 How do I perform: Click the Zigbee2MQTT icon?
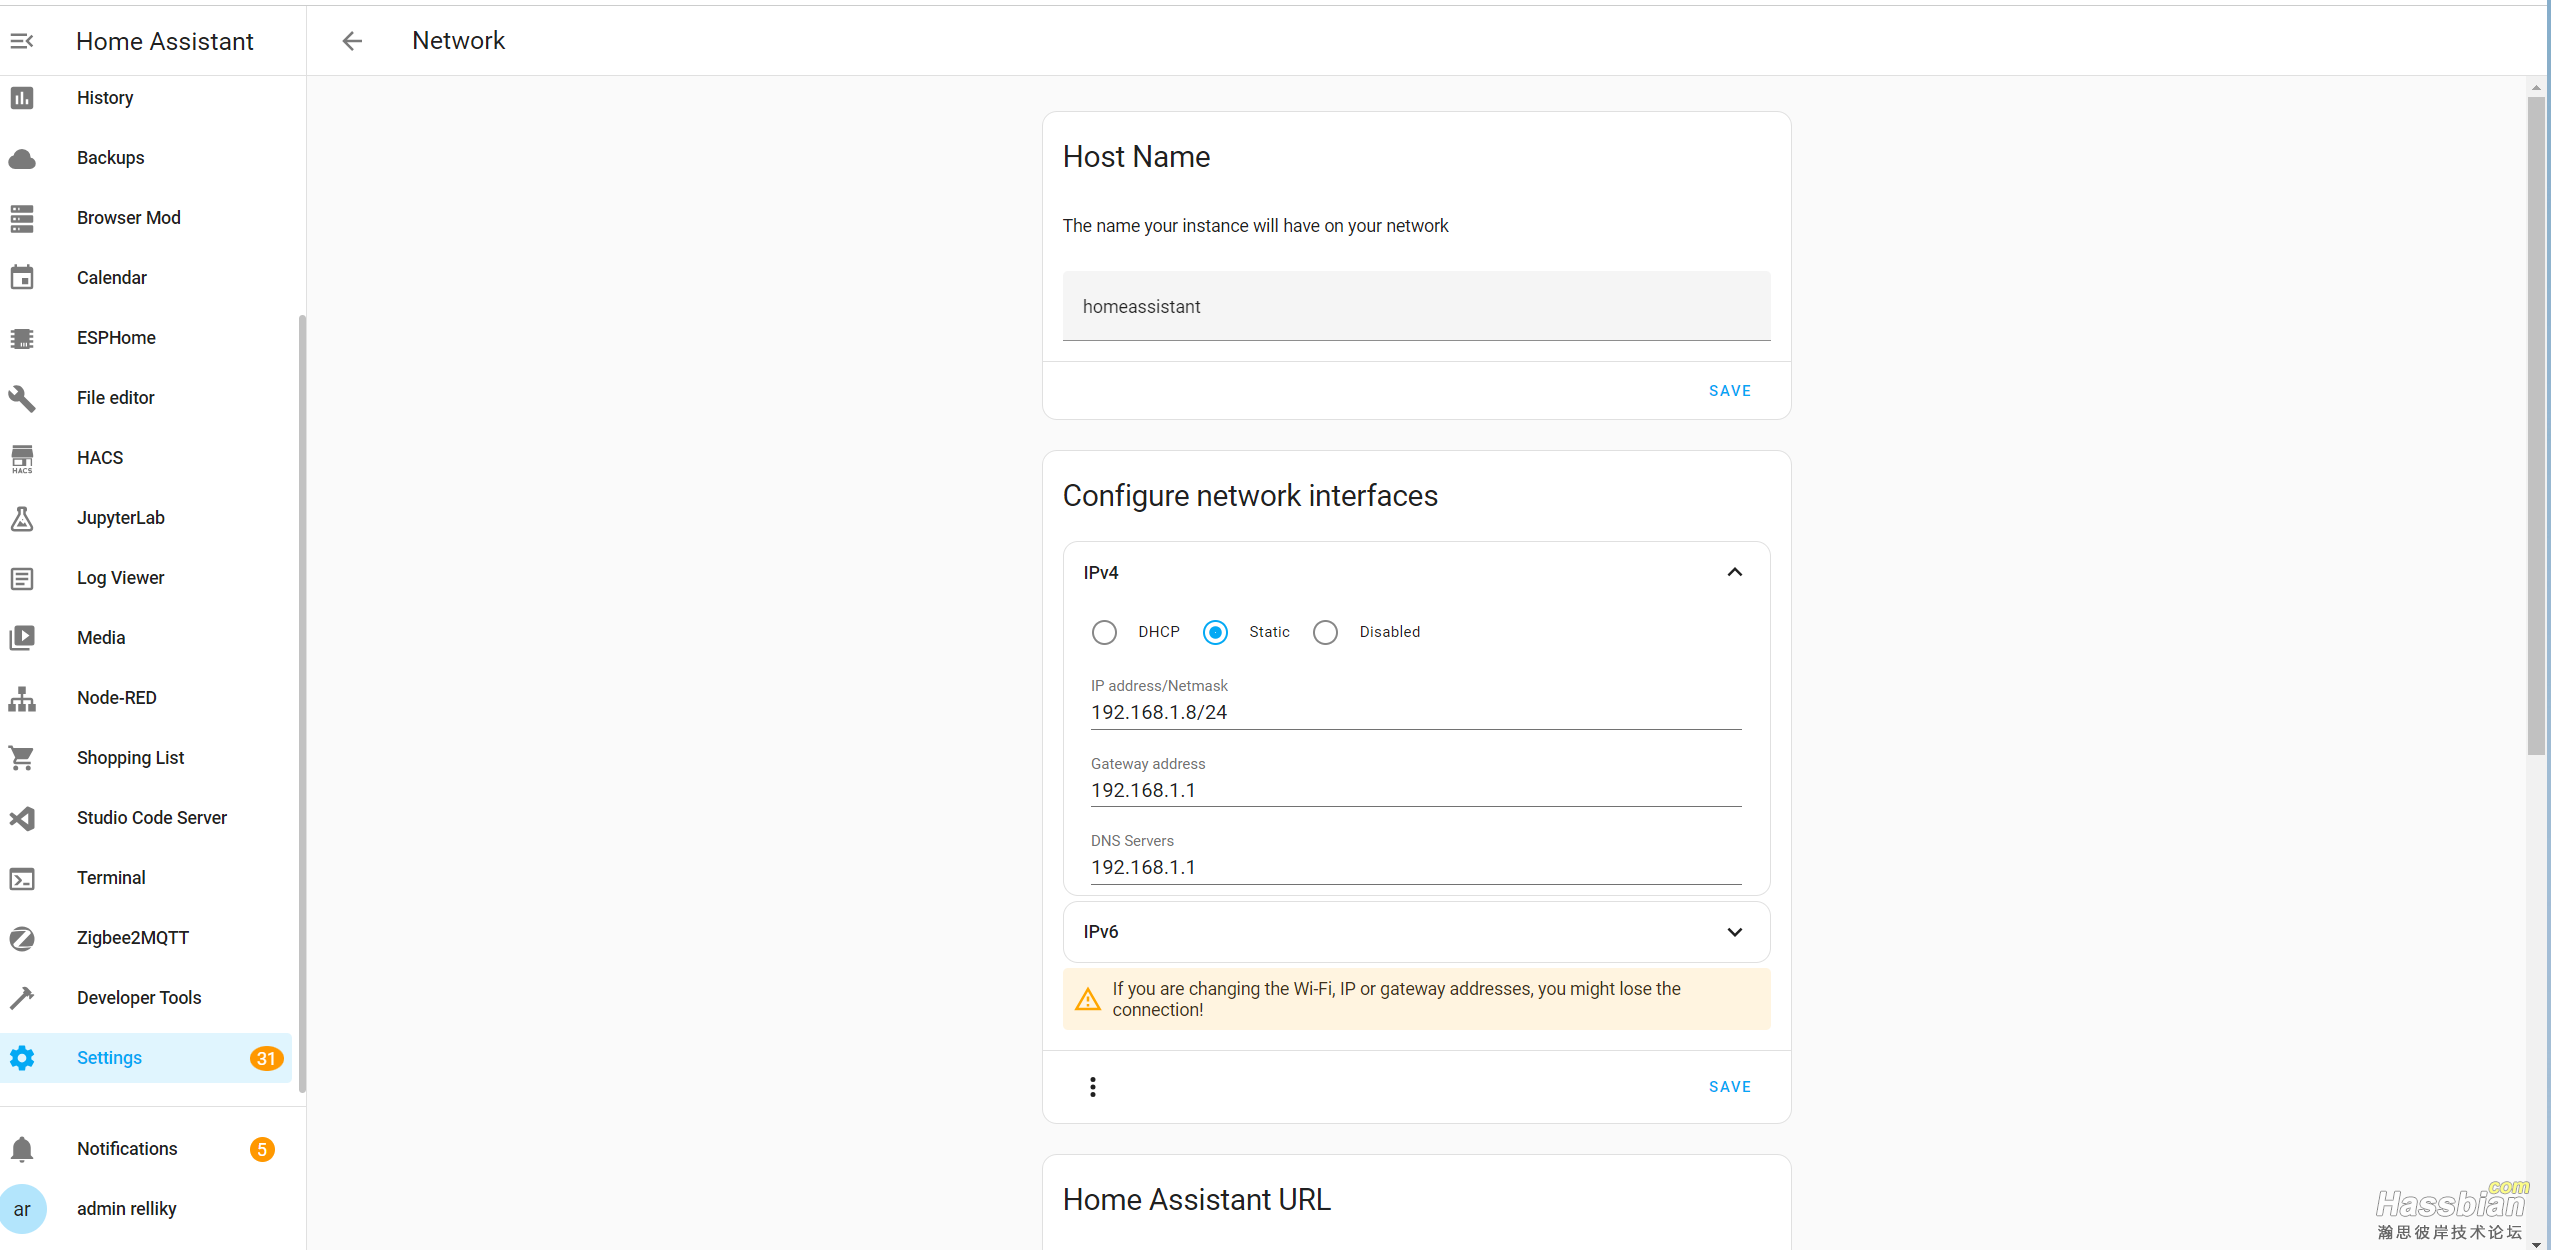tap(22, 938)
